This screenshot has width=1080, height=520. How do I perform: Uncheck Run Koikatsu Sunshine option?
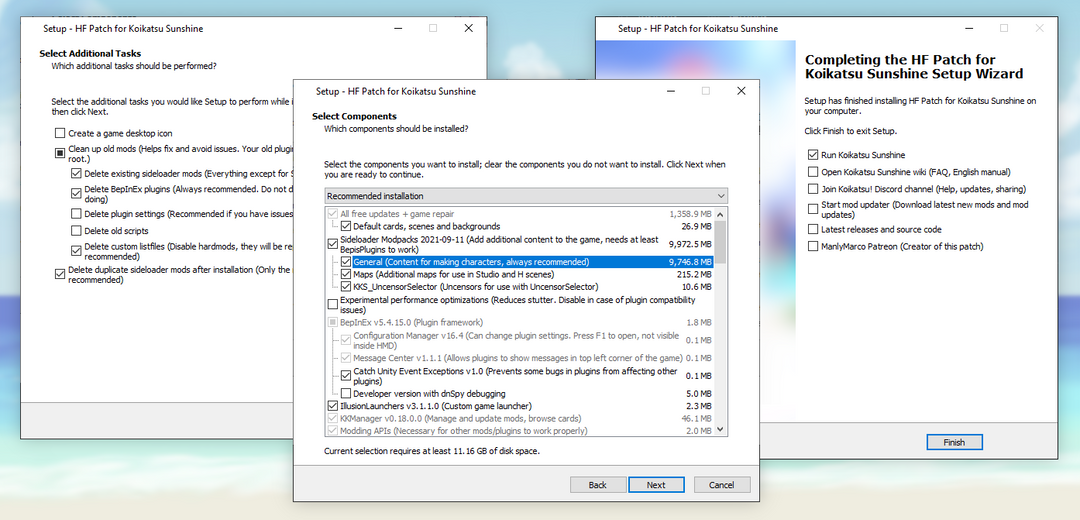coord(813,155)
